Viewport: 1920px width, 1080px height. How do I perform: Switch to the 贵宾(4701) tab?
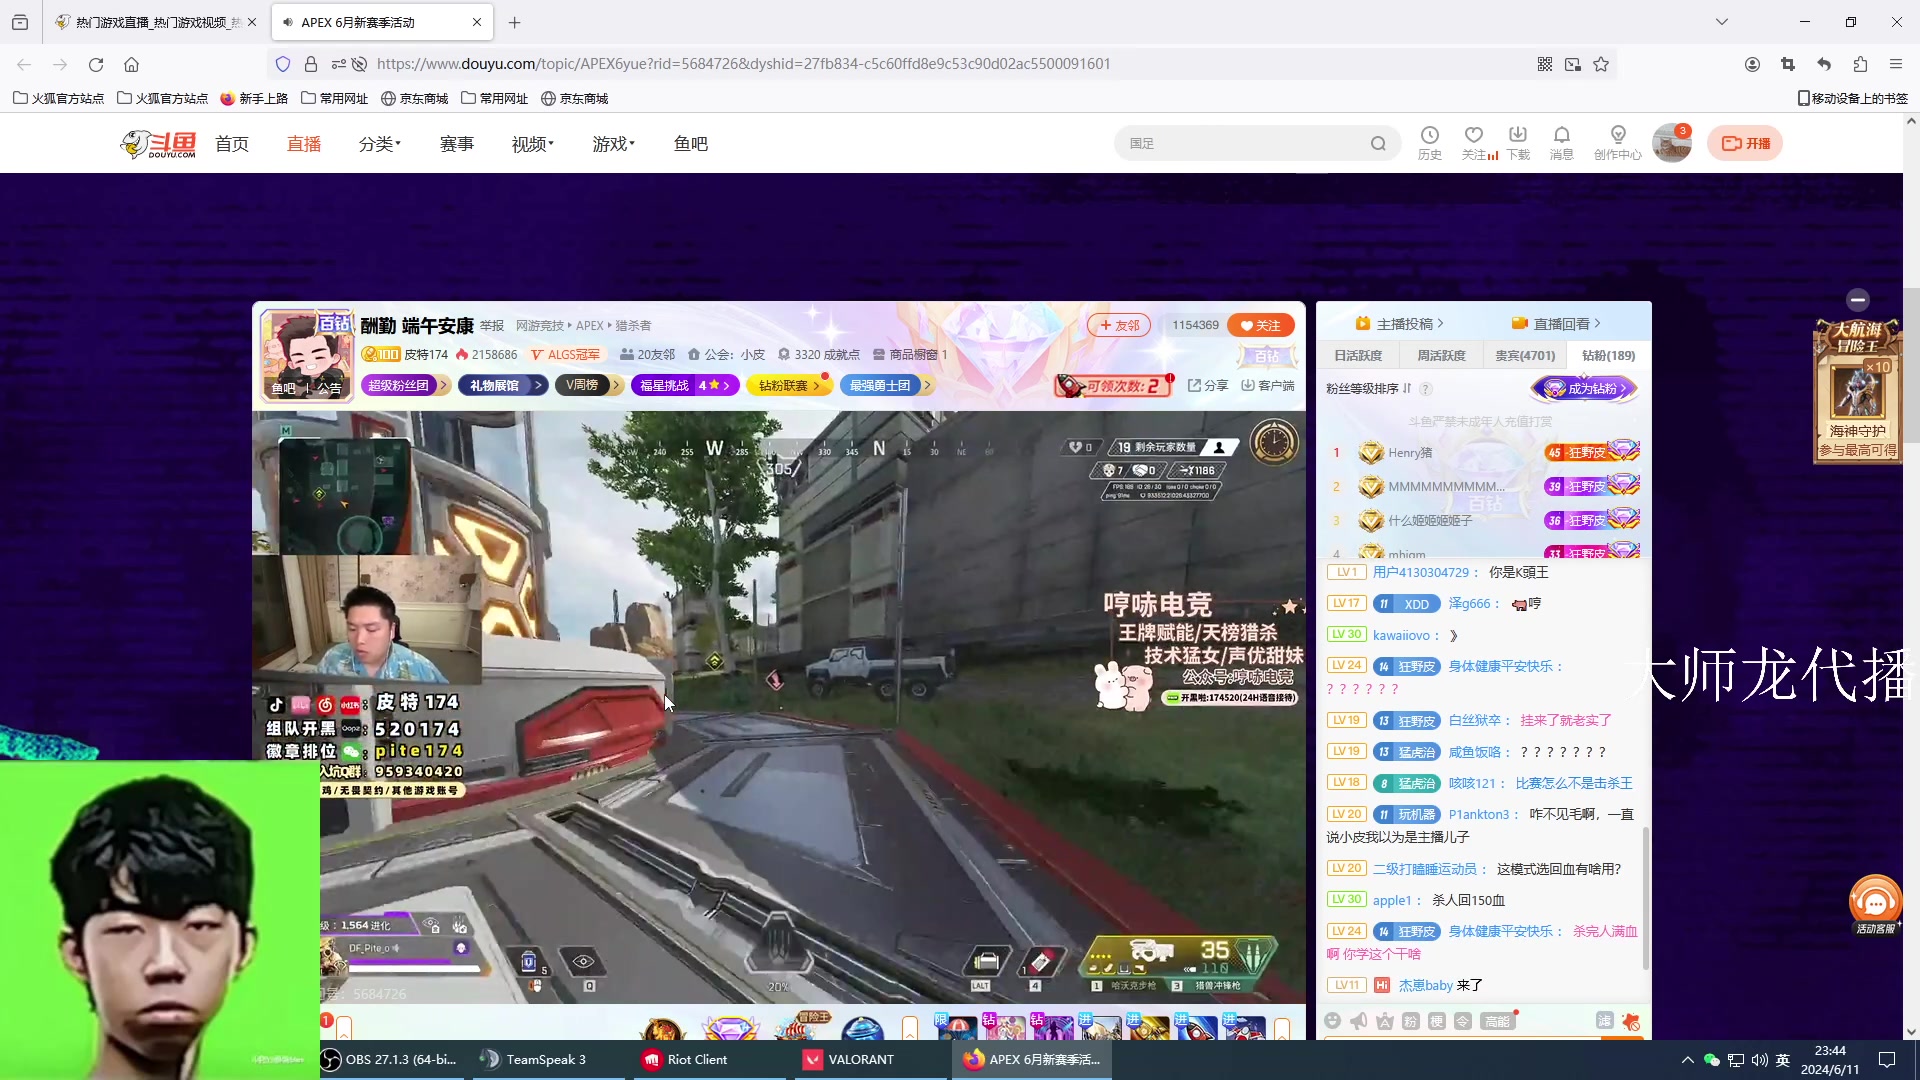click(x=1525, y=355)
